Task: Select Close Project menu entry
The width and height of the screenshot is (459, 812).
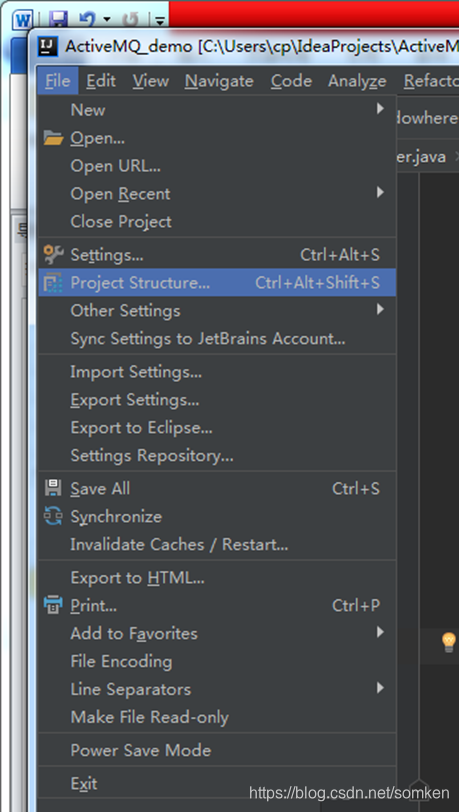Action: 217,222
